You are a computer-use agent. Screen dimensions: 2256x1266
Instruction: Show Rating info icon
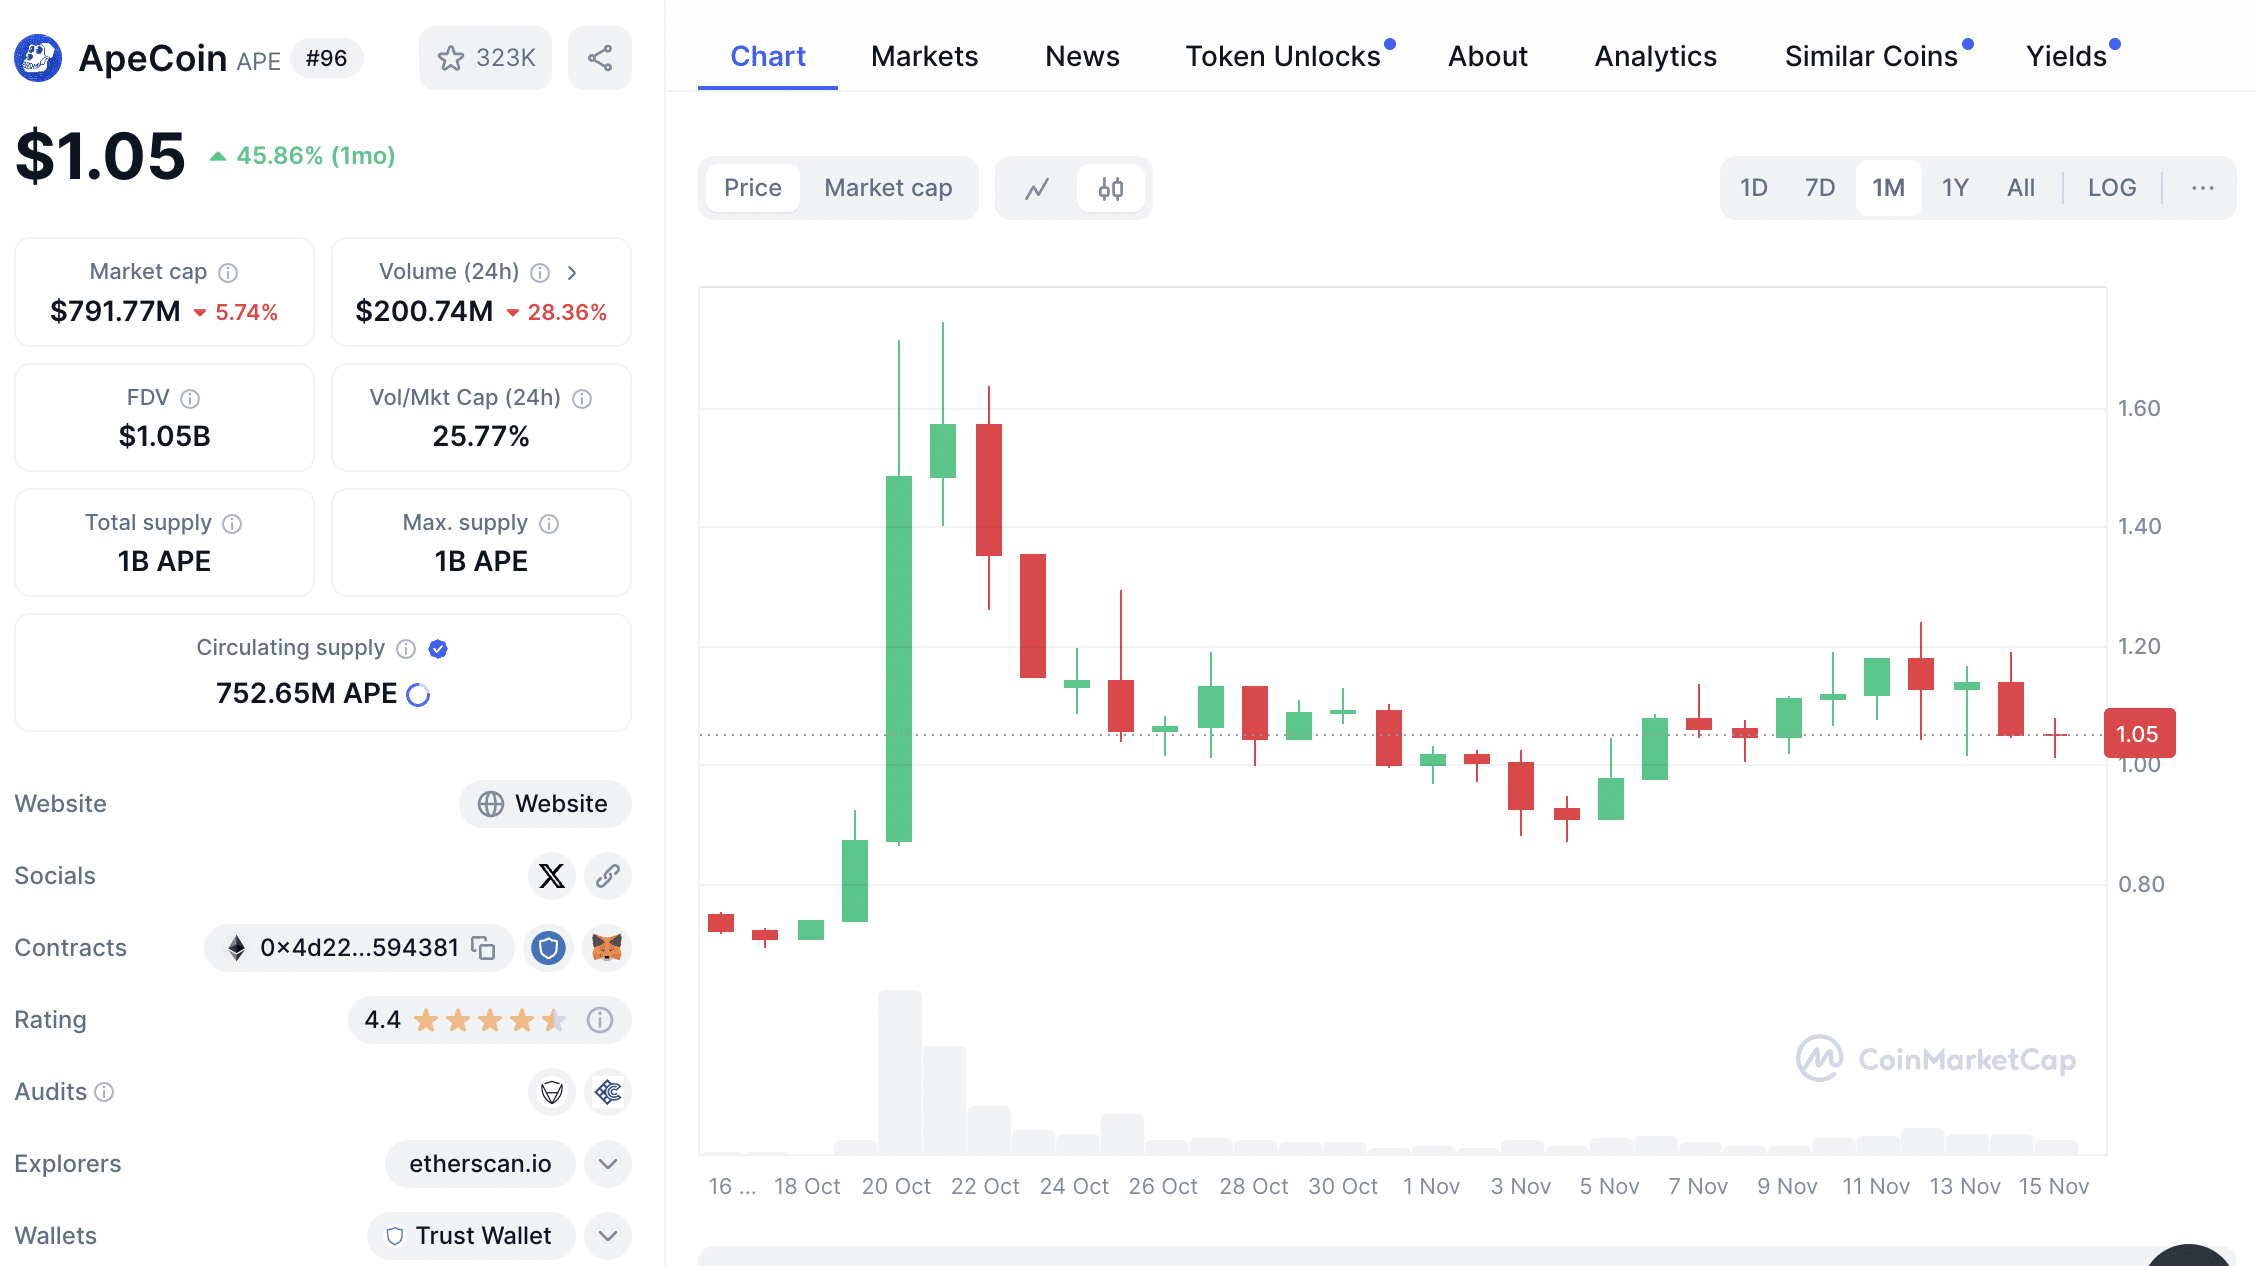[600, 1020]
